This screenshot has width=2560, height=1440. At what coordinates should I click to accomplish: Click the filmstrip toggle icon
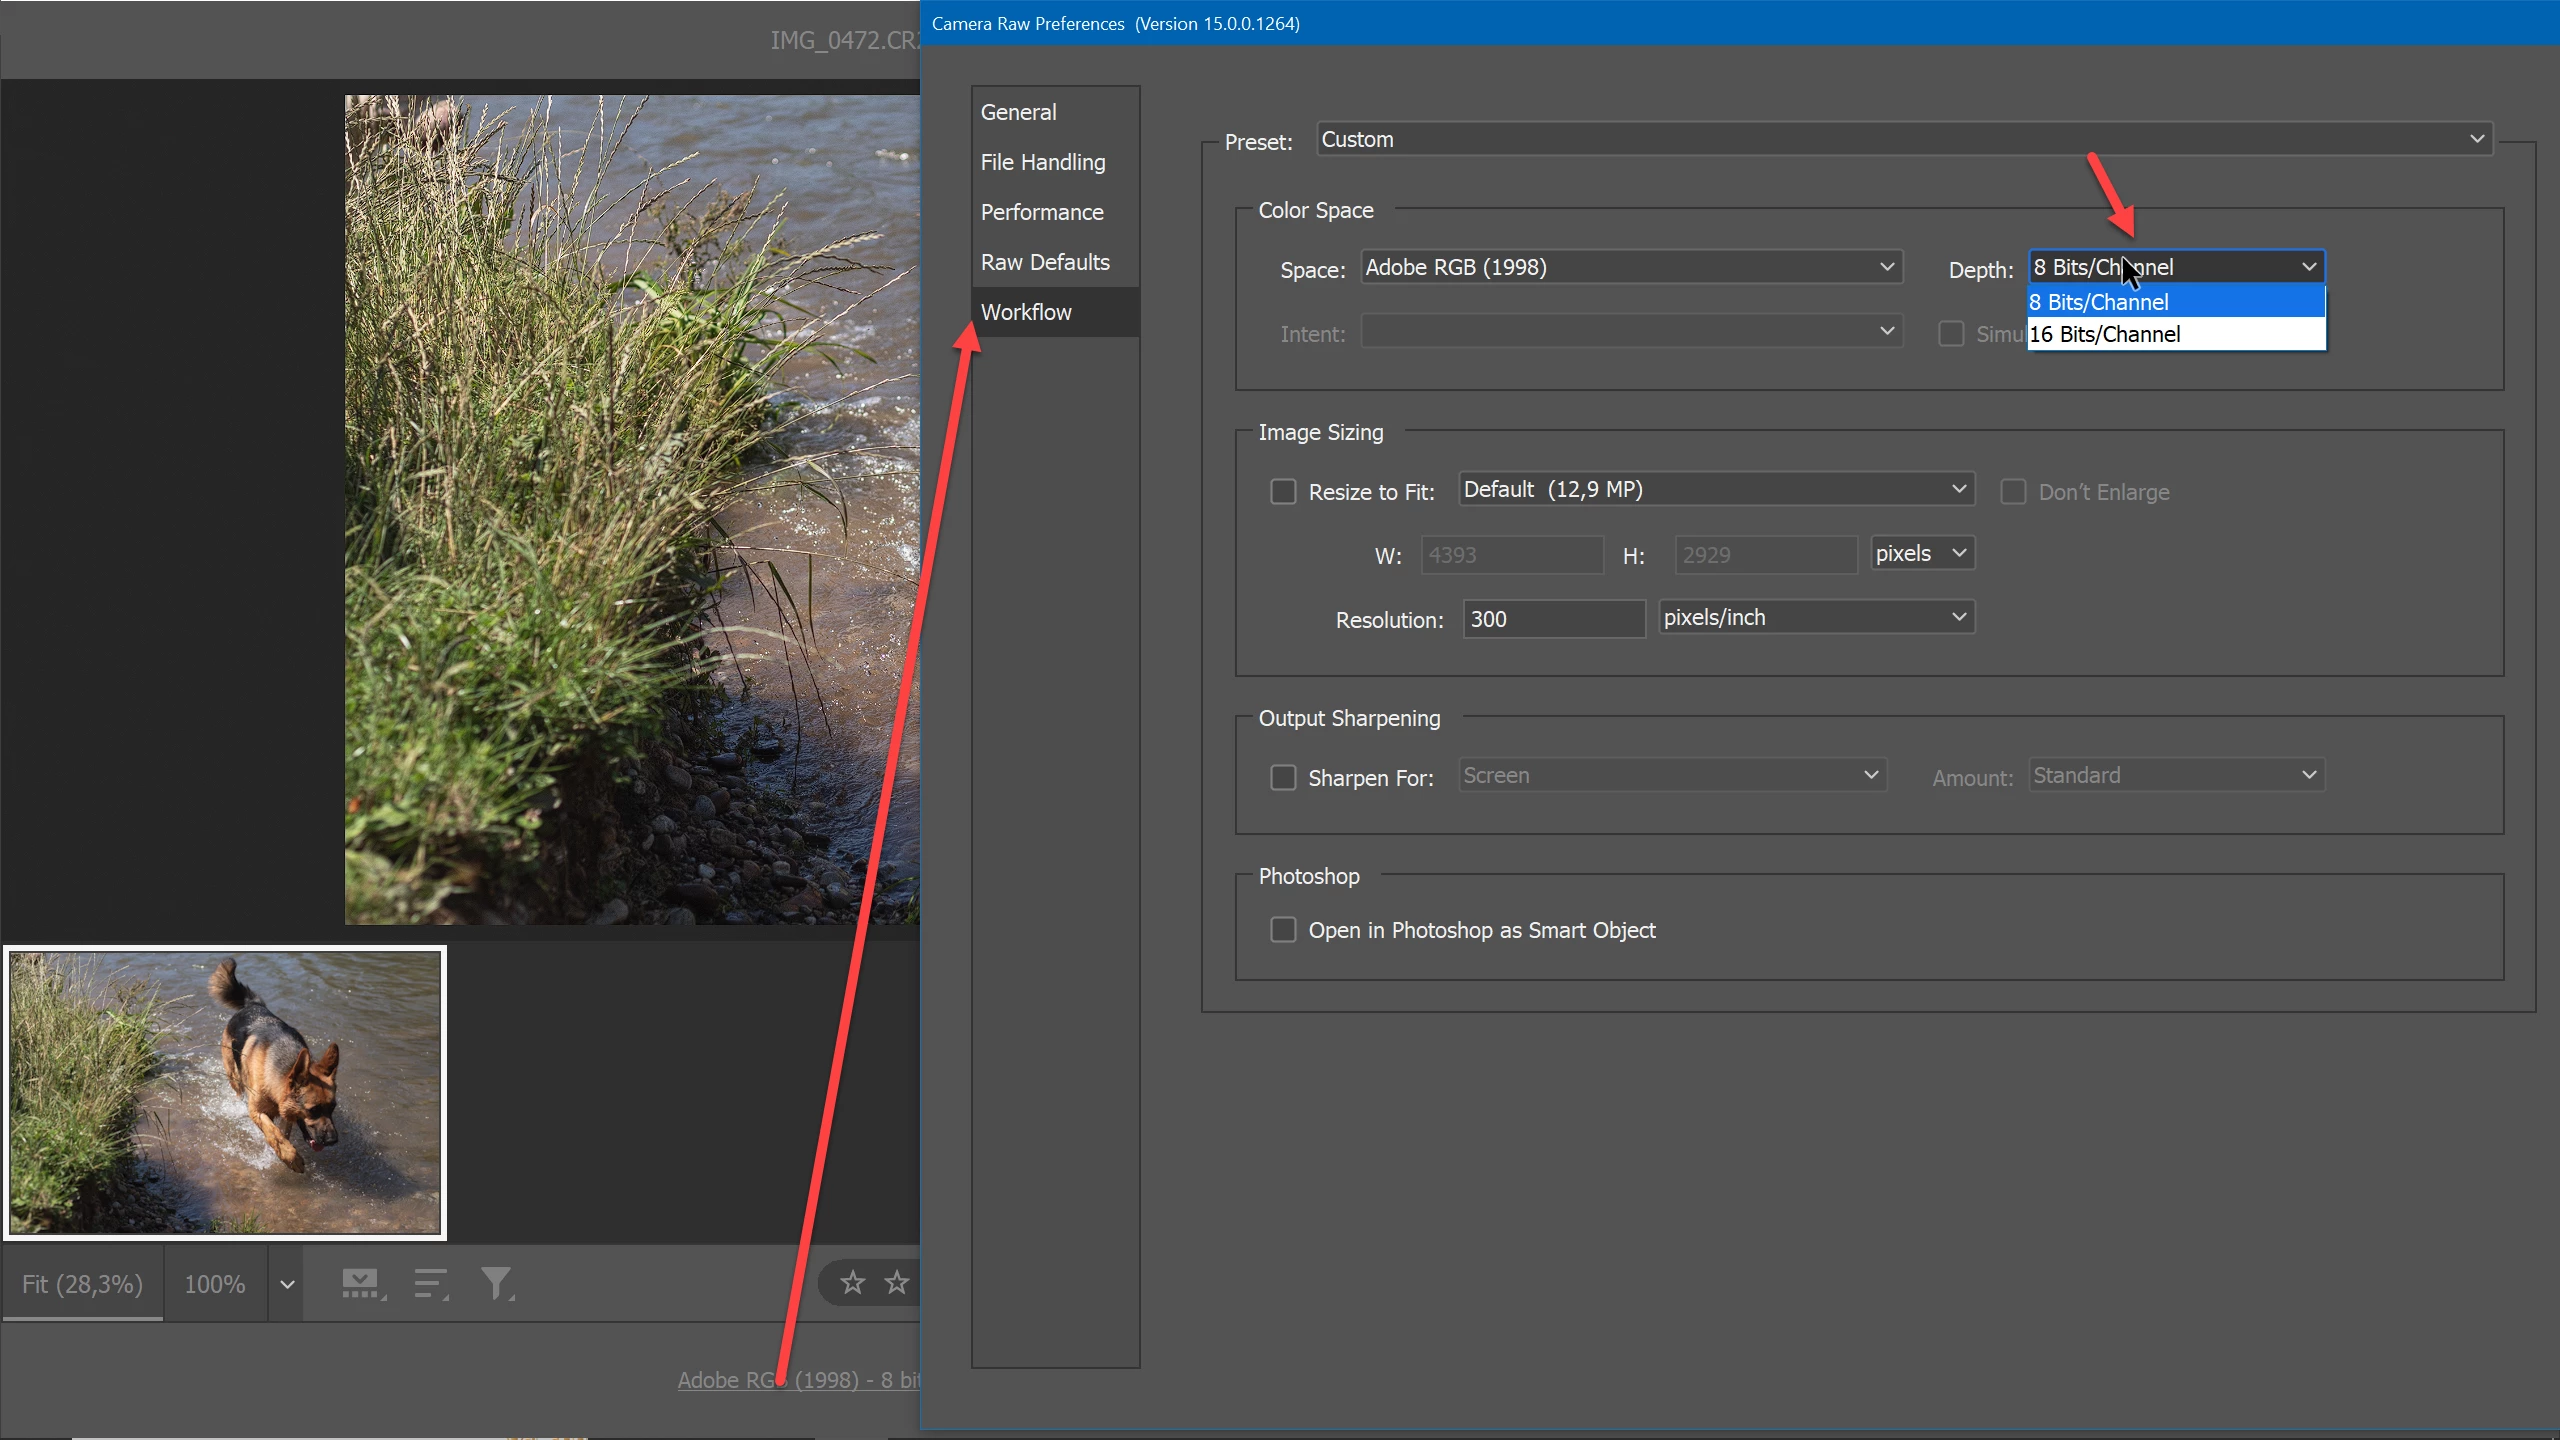pos(361,1283)
